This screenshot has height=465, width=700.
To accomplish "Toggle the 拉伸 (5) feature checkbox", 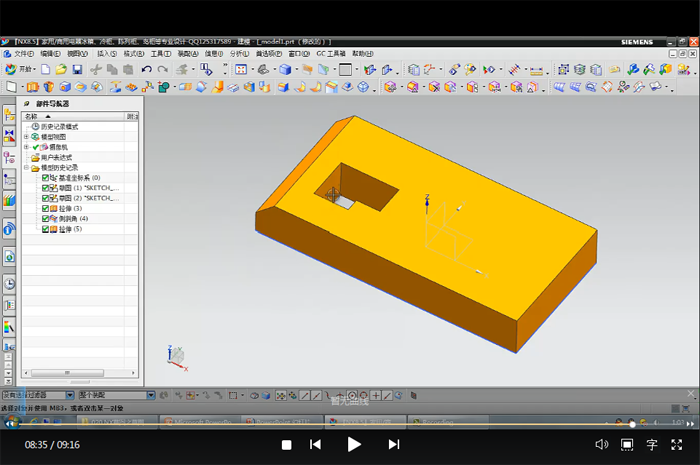I will click(x=45, y=229).
